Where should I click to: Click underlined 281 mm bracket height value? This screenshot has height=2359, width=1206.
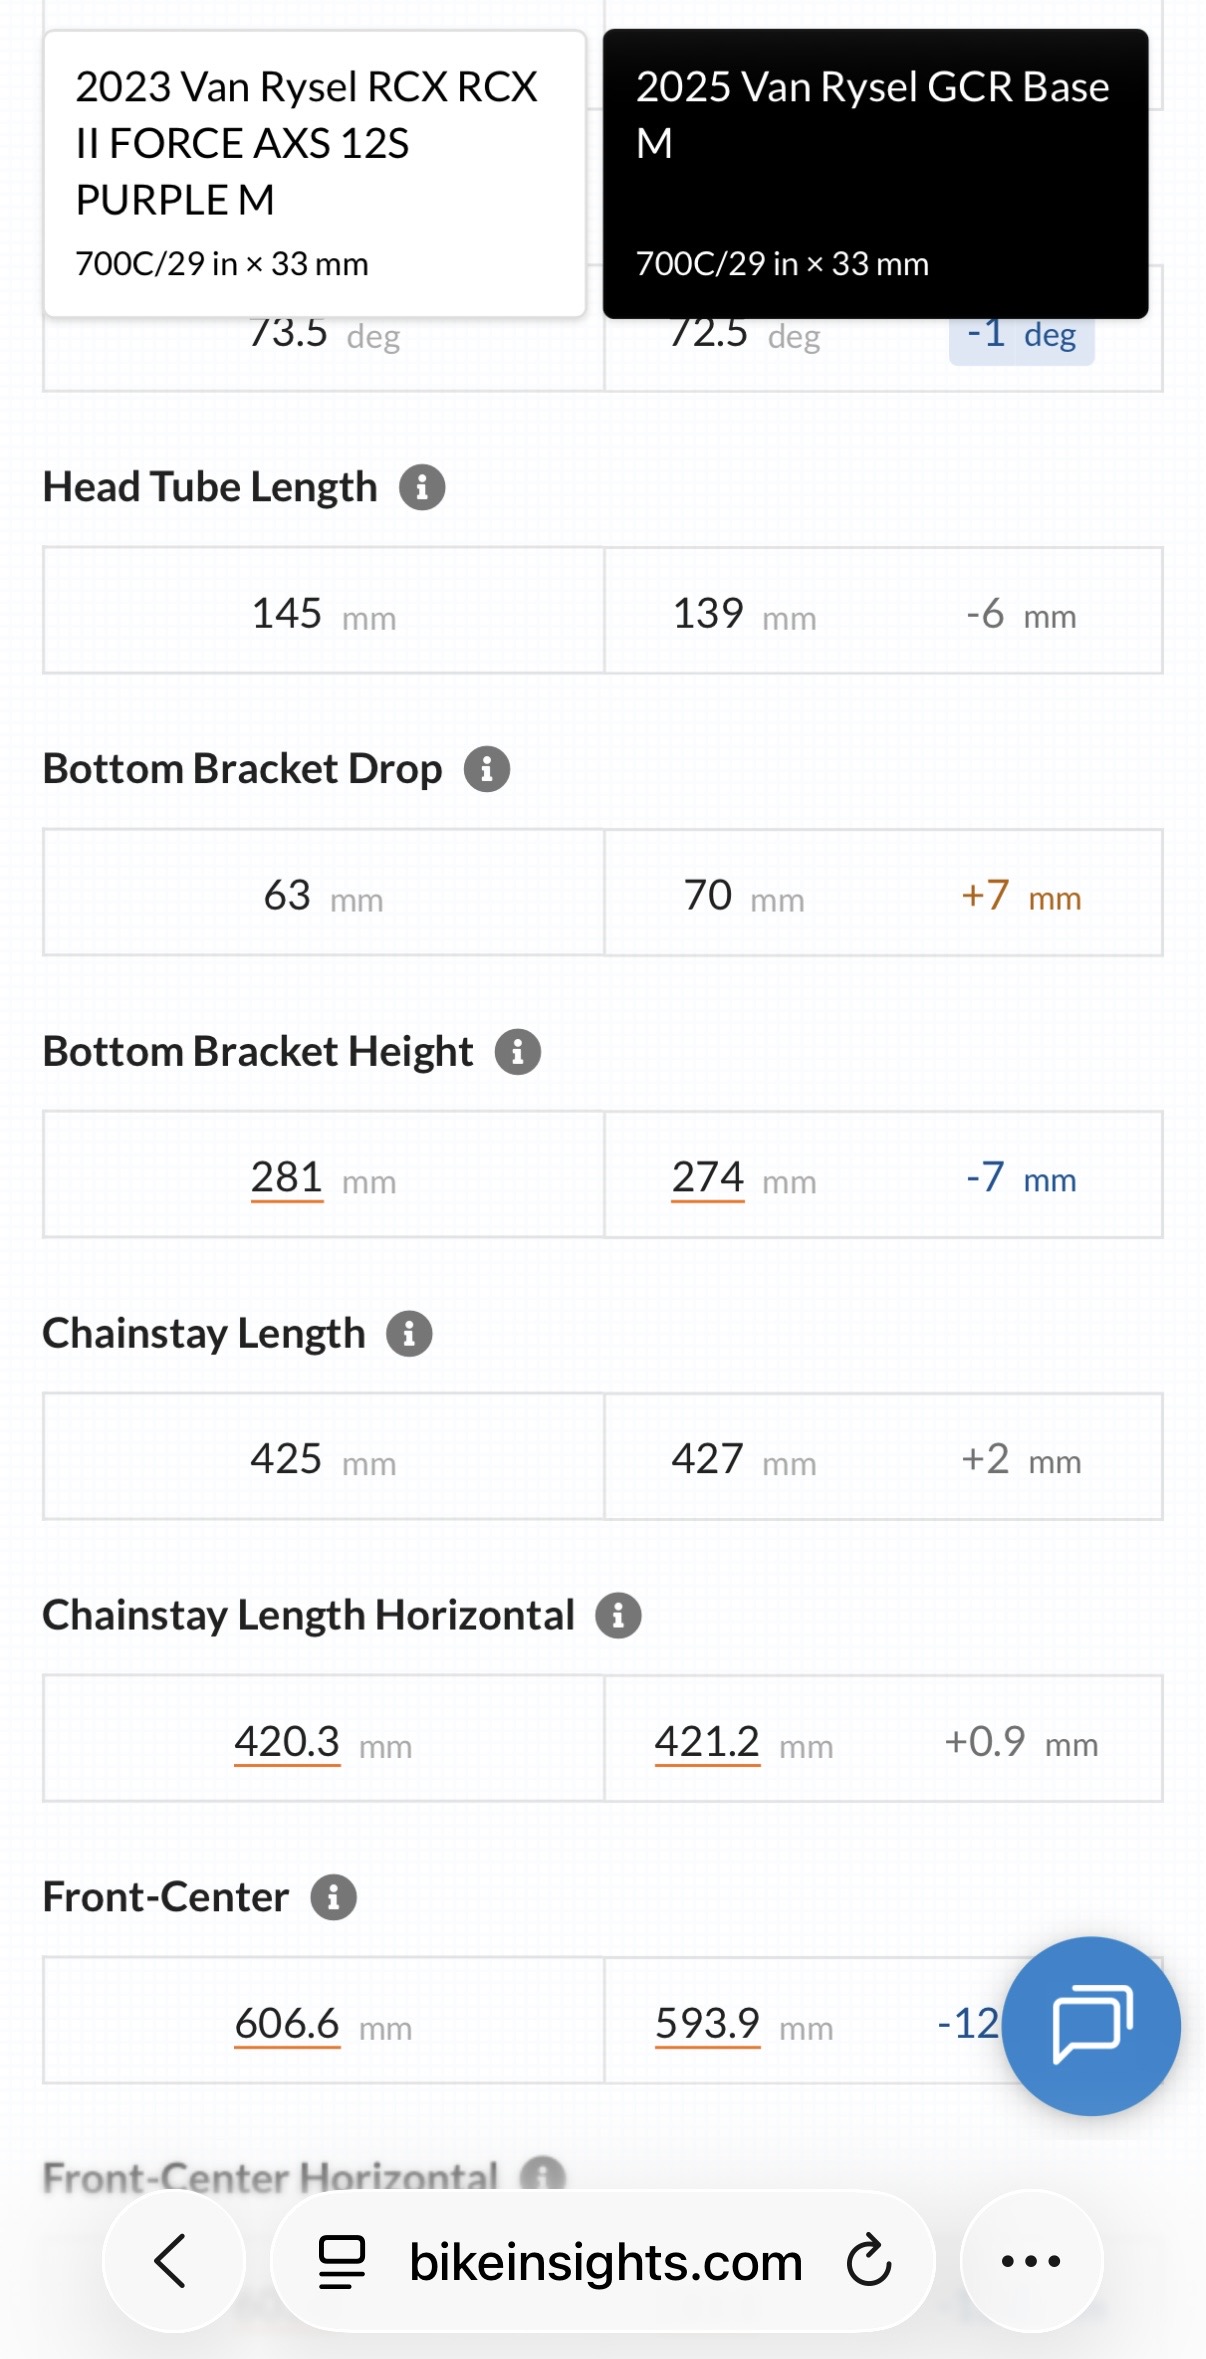coord(287,1178)
